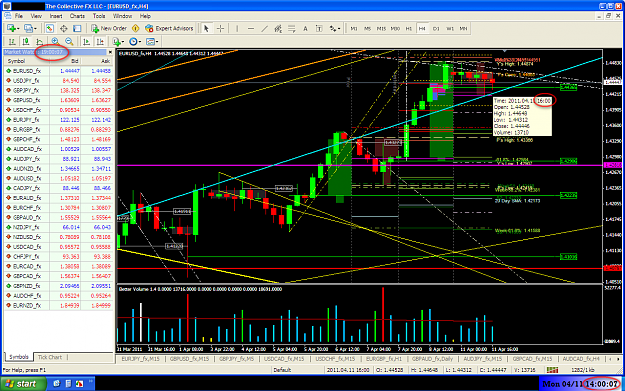Open the New Chart dropdown icon
The image size is (625, 391).
[12, 28]
